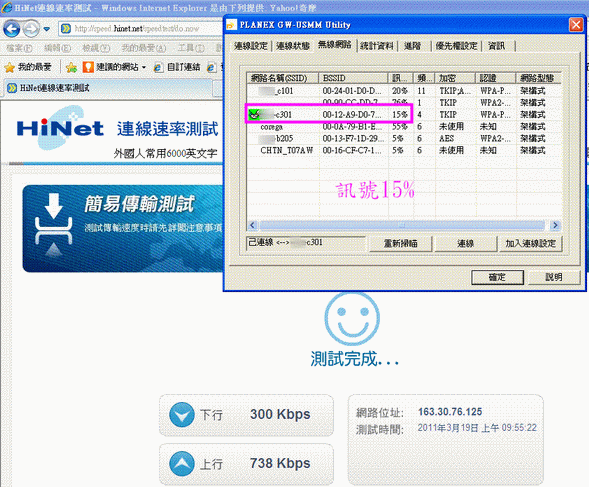This screenshot has height=487, width=589.
Task: Click the horizontal scrollbar right arrow
Action: pos(555,225)
